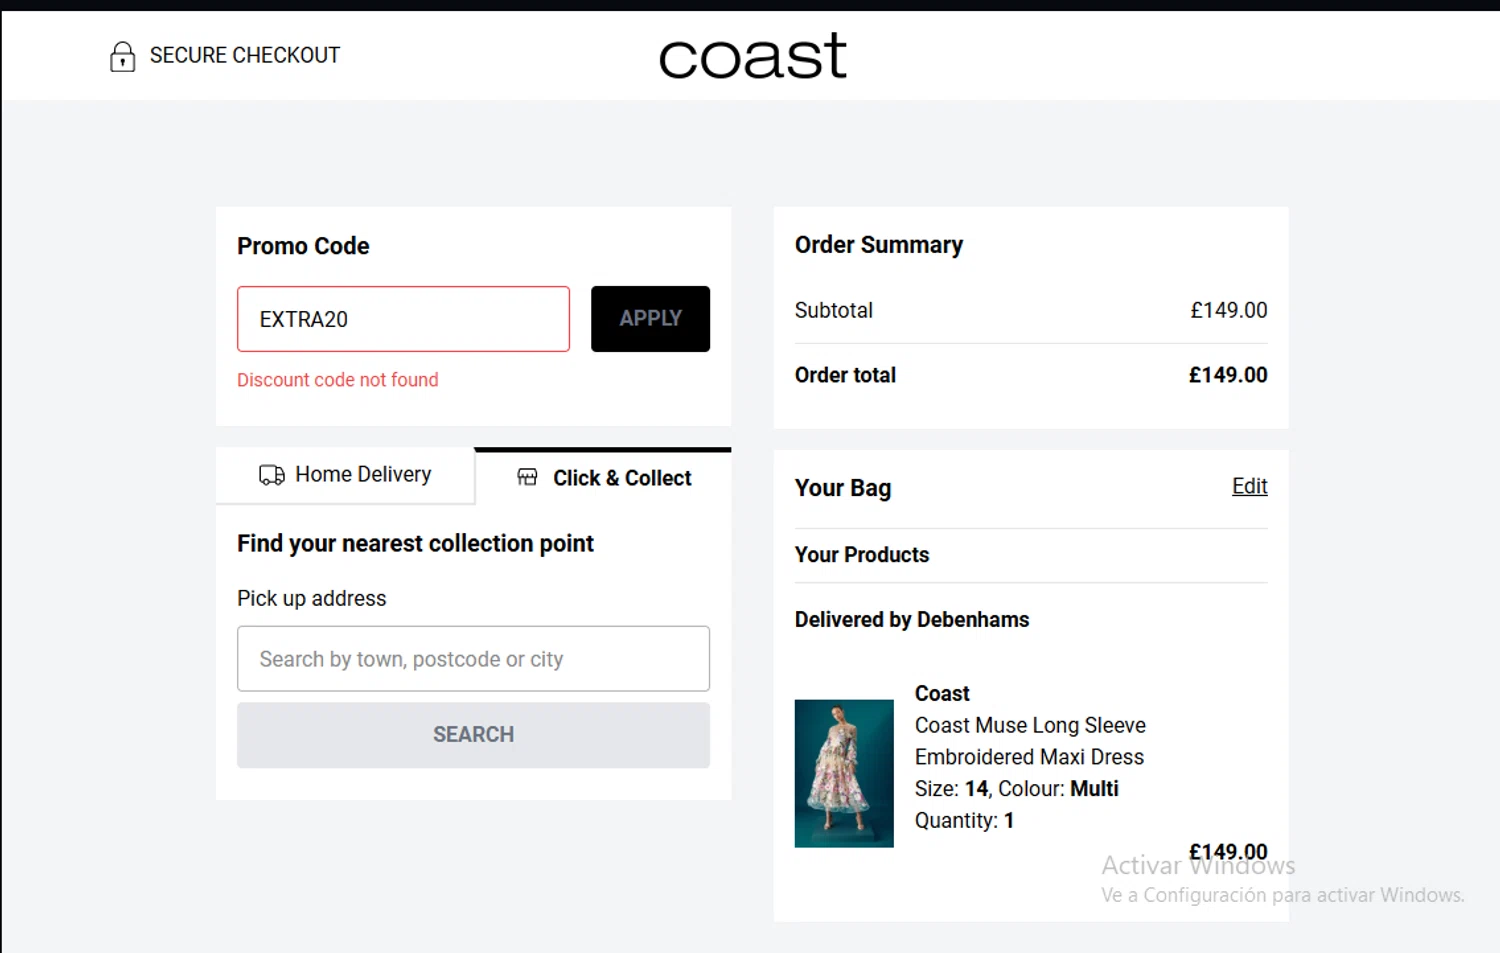The image size is (1500, 953).
Task: Click the 'Order total' label
Action: pyautogui.click(x=845, y=375)
